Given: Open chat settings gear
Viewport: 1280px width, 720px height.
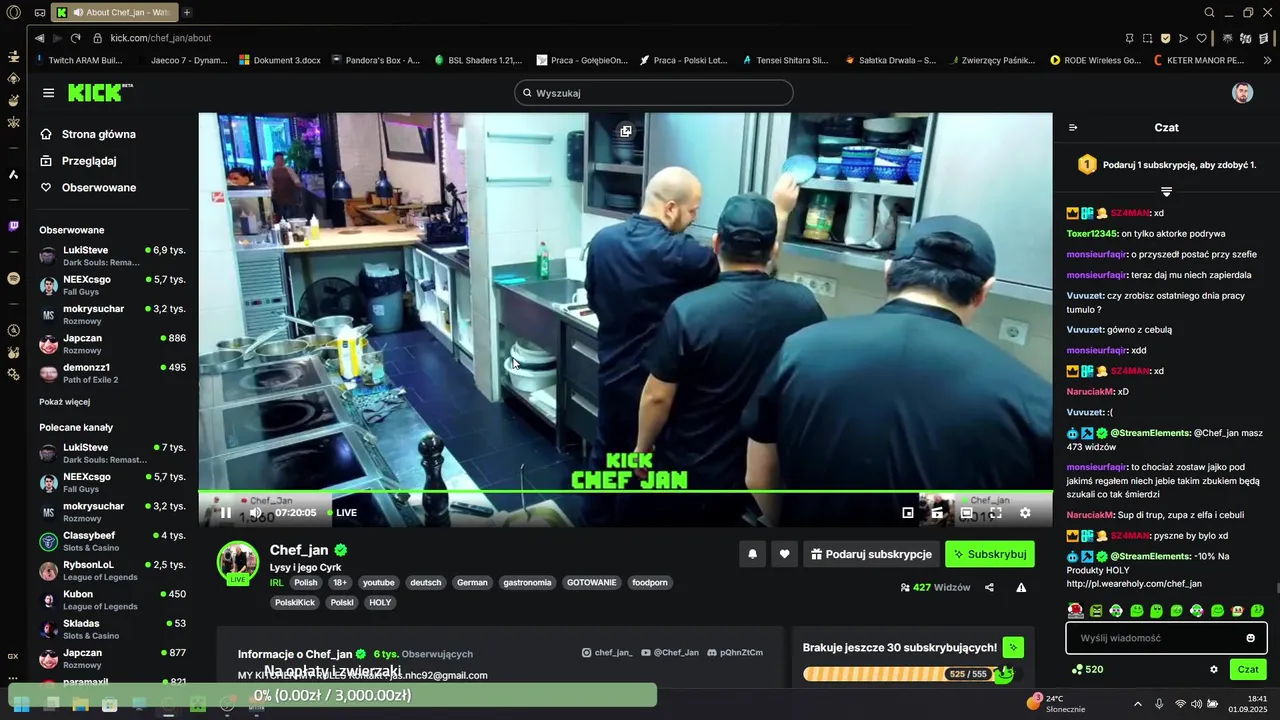Looking at the screenshot, I should (x=1214, y=669).
